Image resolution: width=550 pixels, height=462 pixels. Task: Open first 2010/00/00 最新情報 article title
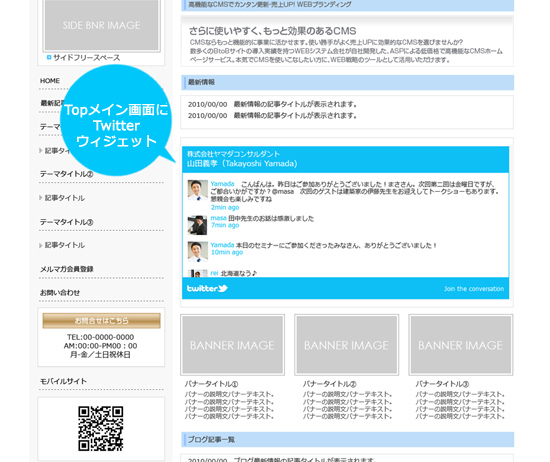[x=295, y=104]
